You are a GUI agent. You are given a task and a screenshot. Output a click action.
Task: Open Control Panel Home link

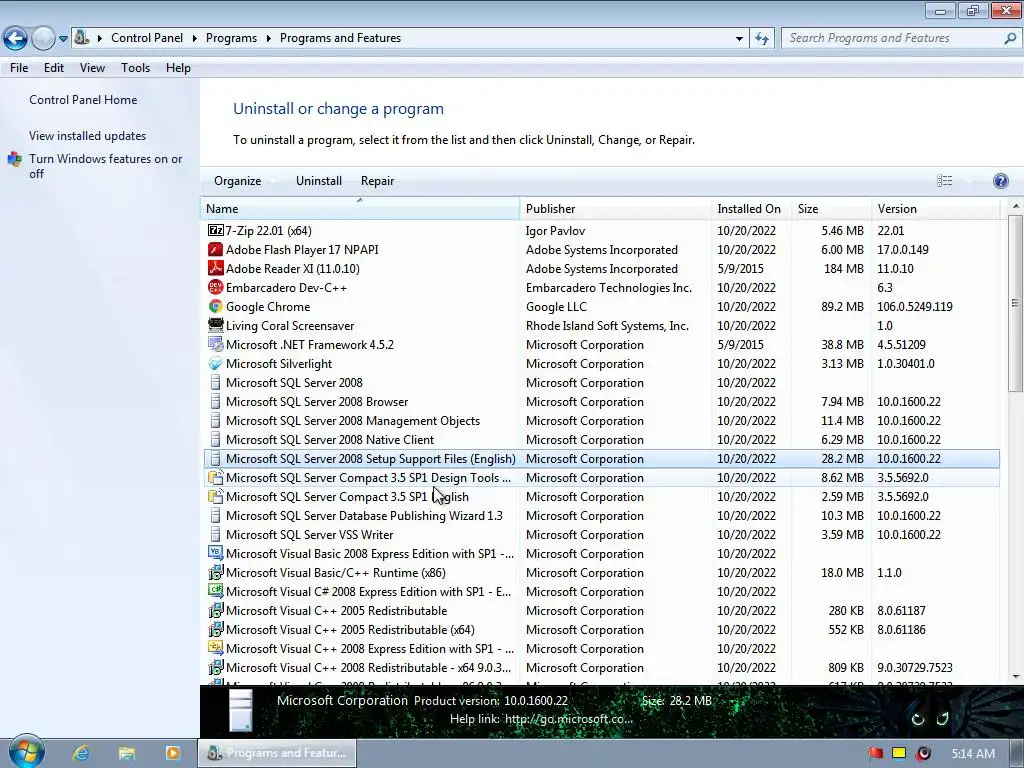83,100
